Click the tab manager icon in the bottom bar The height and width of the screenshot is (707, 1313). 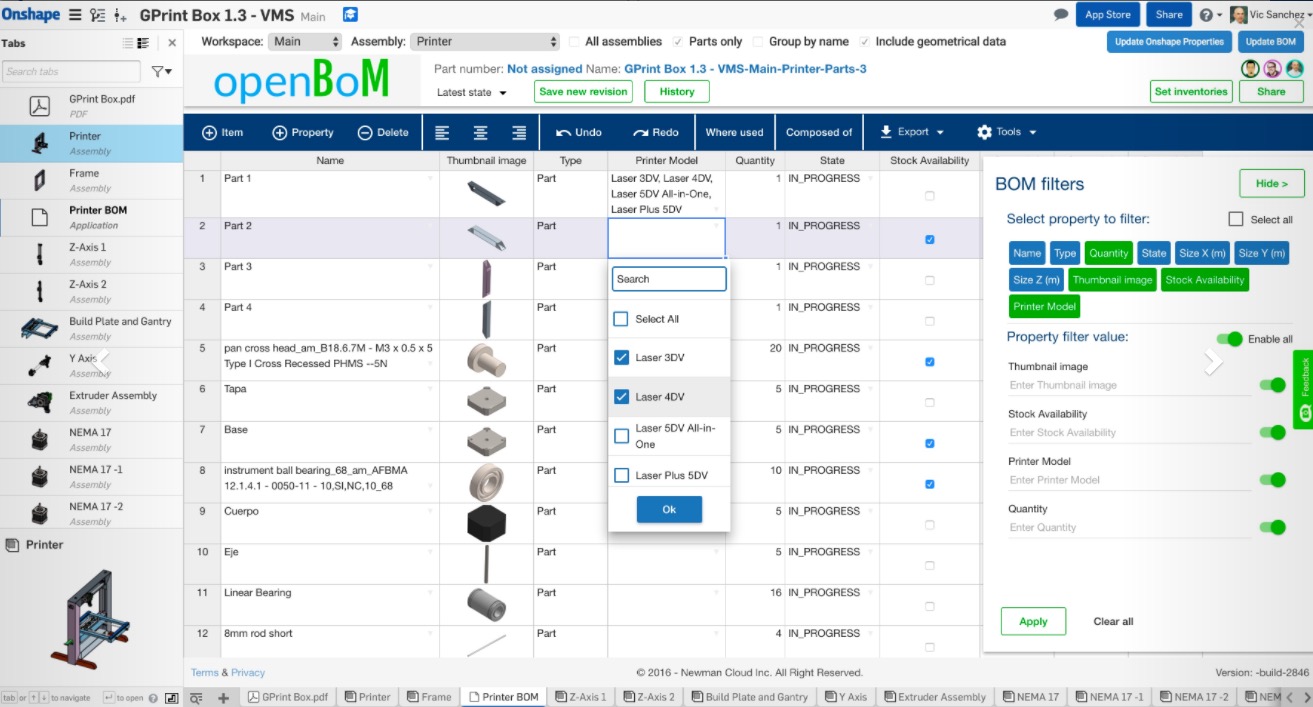(x=197, y=697)
